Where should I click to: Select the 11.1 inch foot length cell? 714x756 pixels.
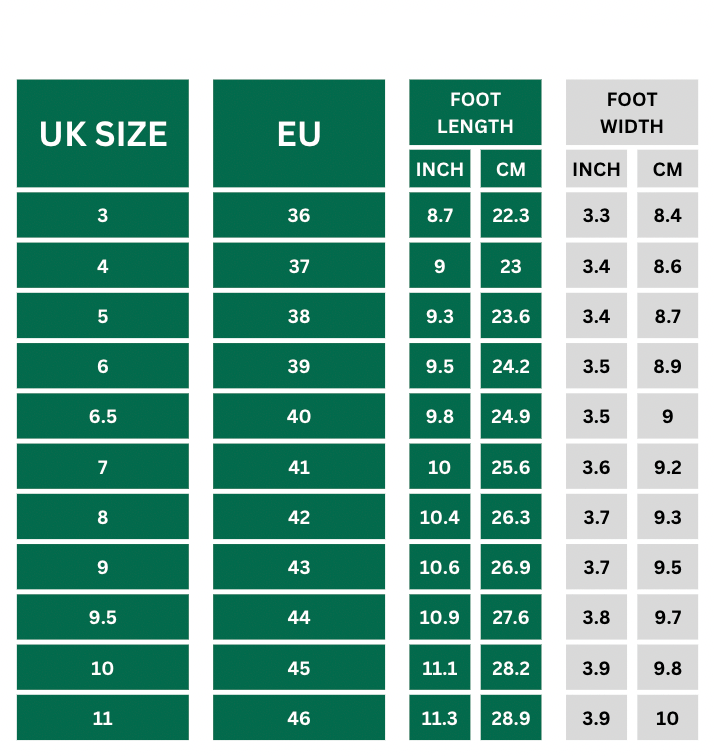pyautogui.click(x=440, y=668)
